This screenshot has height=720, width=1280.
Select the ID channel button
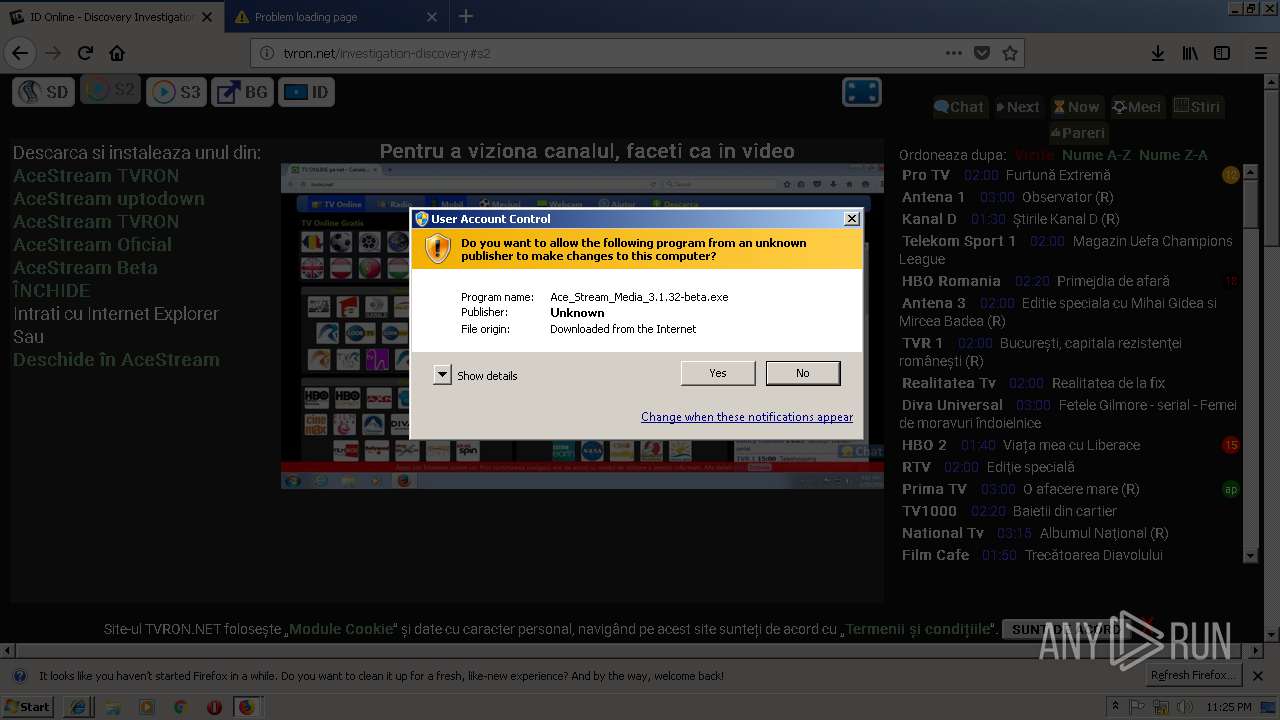pos(307,92)
